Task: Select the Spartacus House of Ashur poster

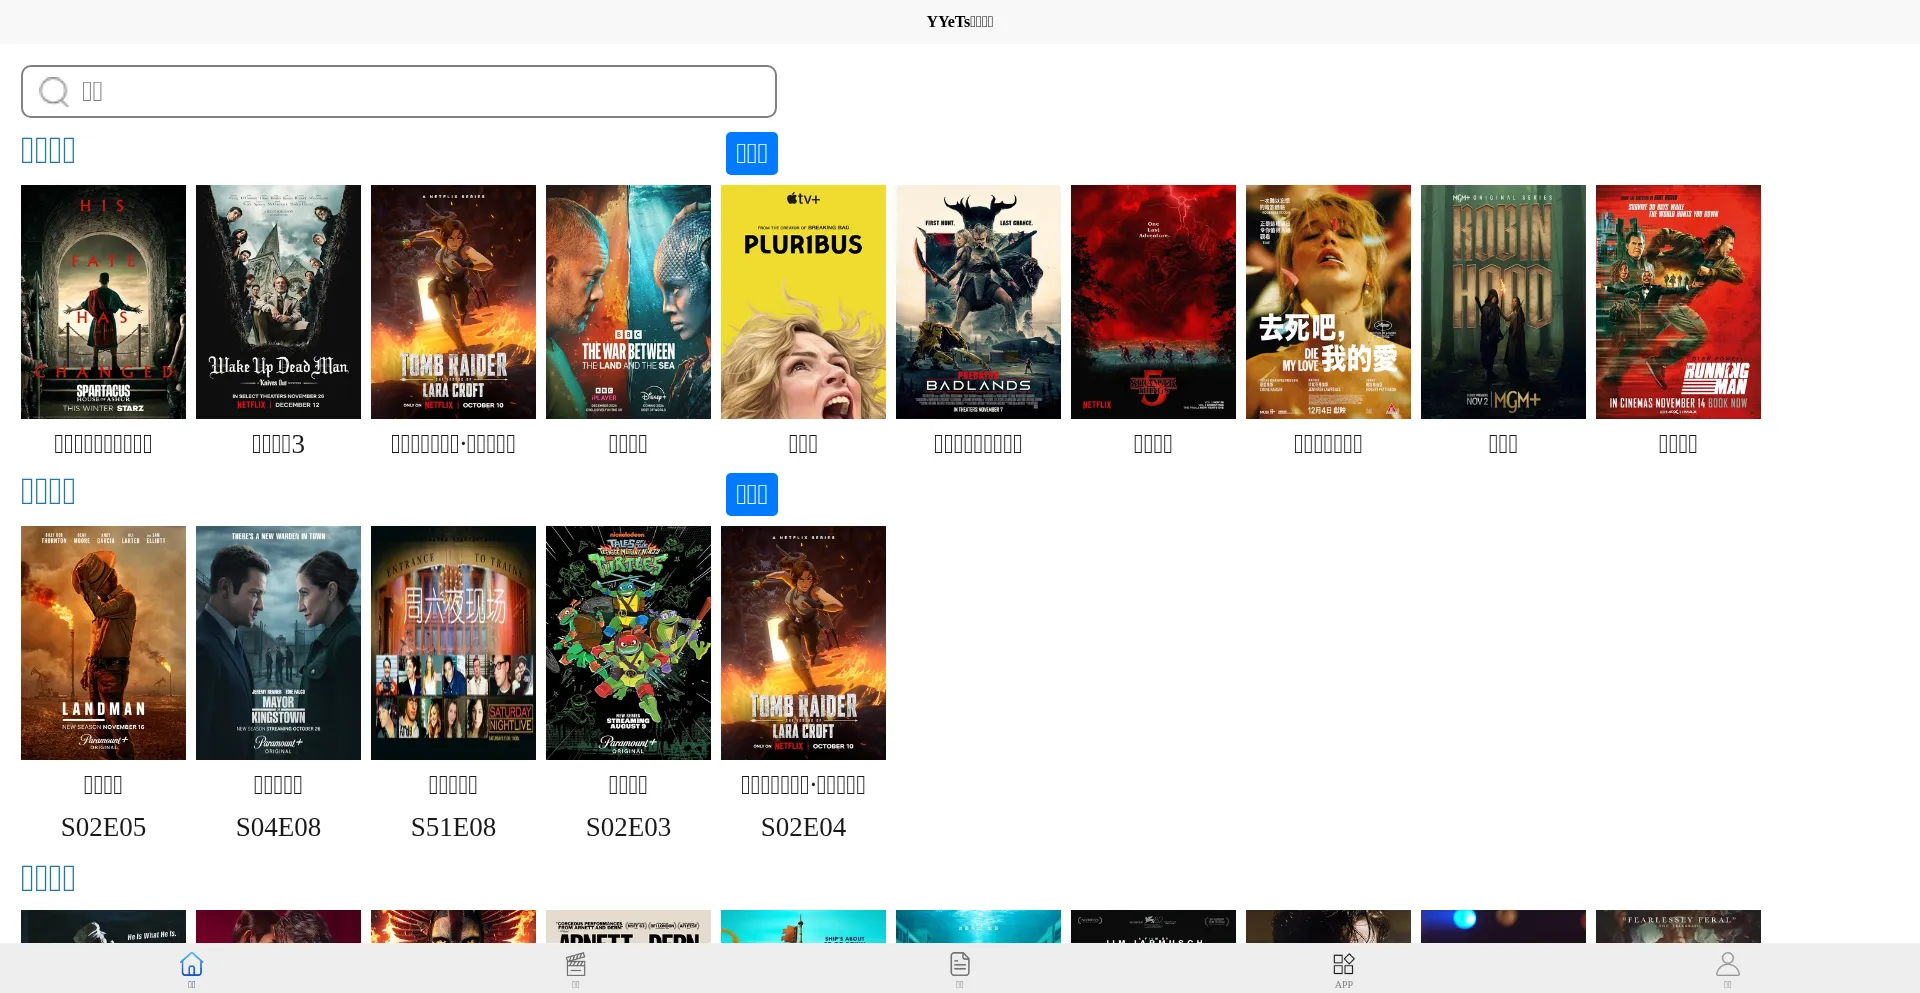Action: 103,301
